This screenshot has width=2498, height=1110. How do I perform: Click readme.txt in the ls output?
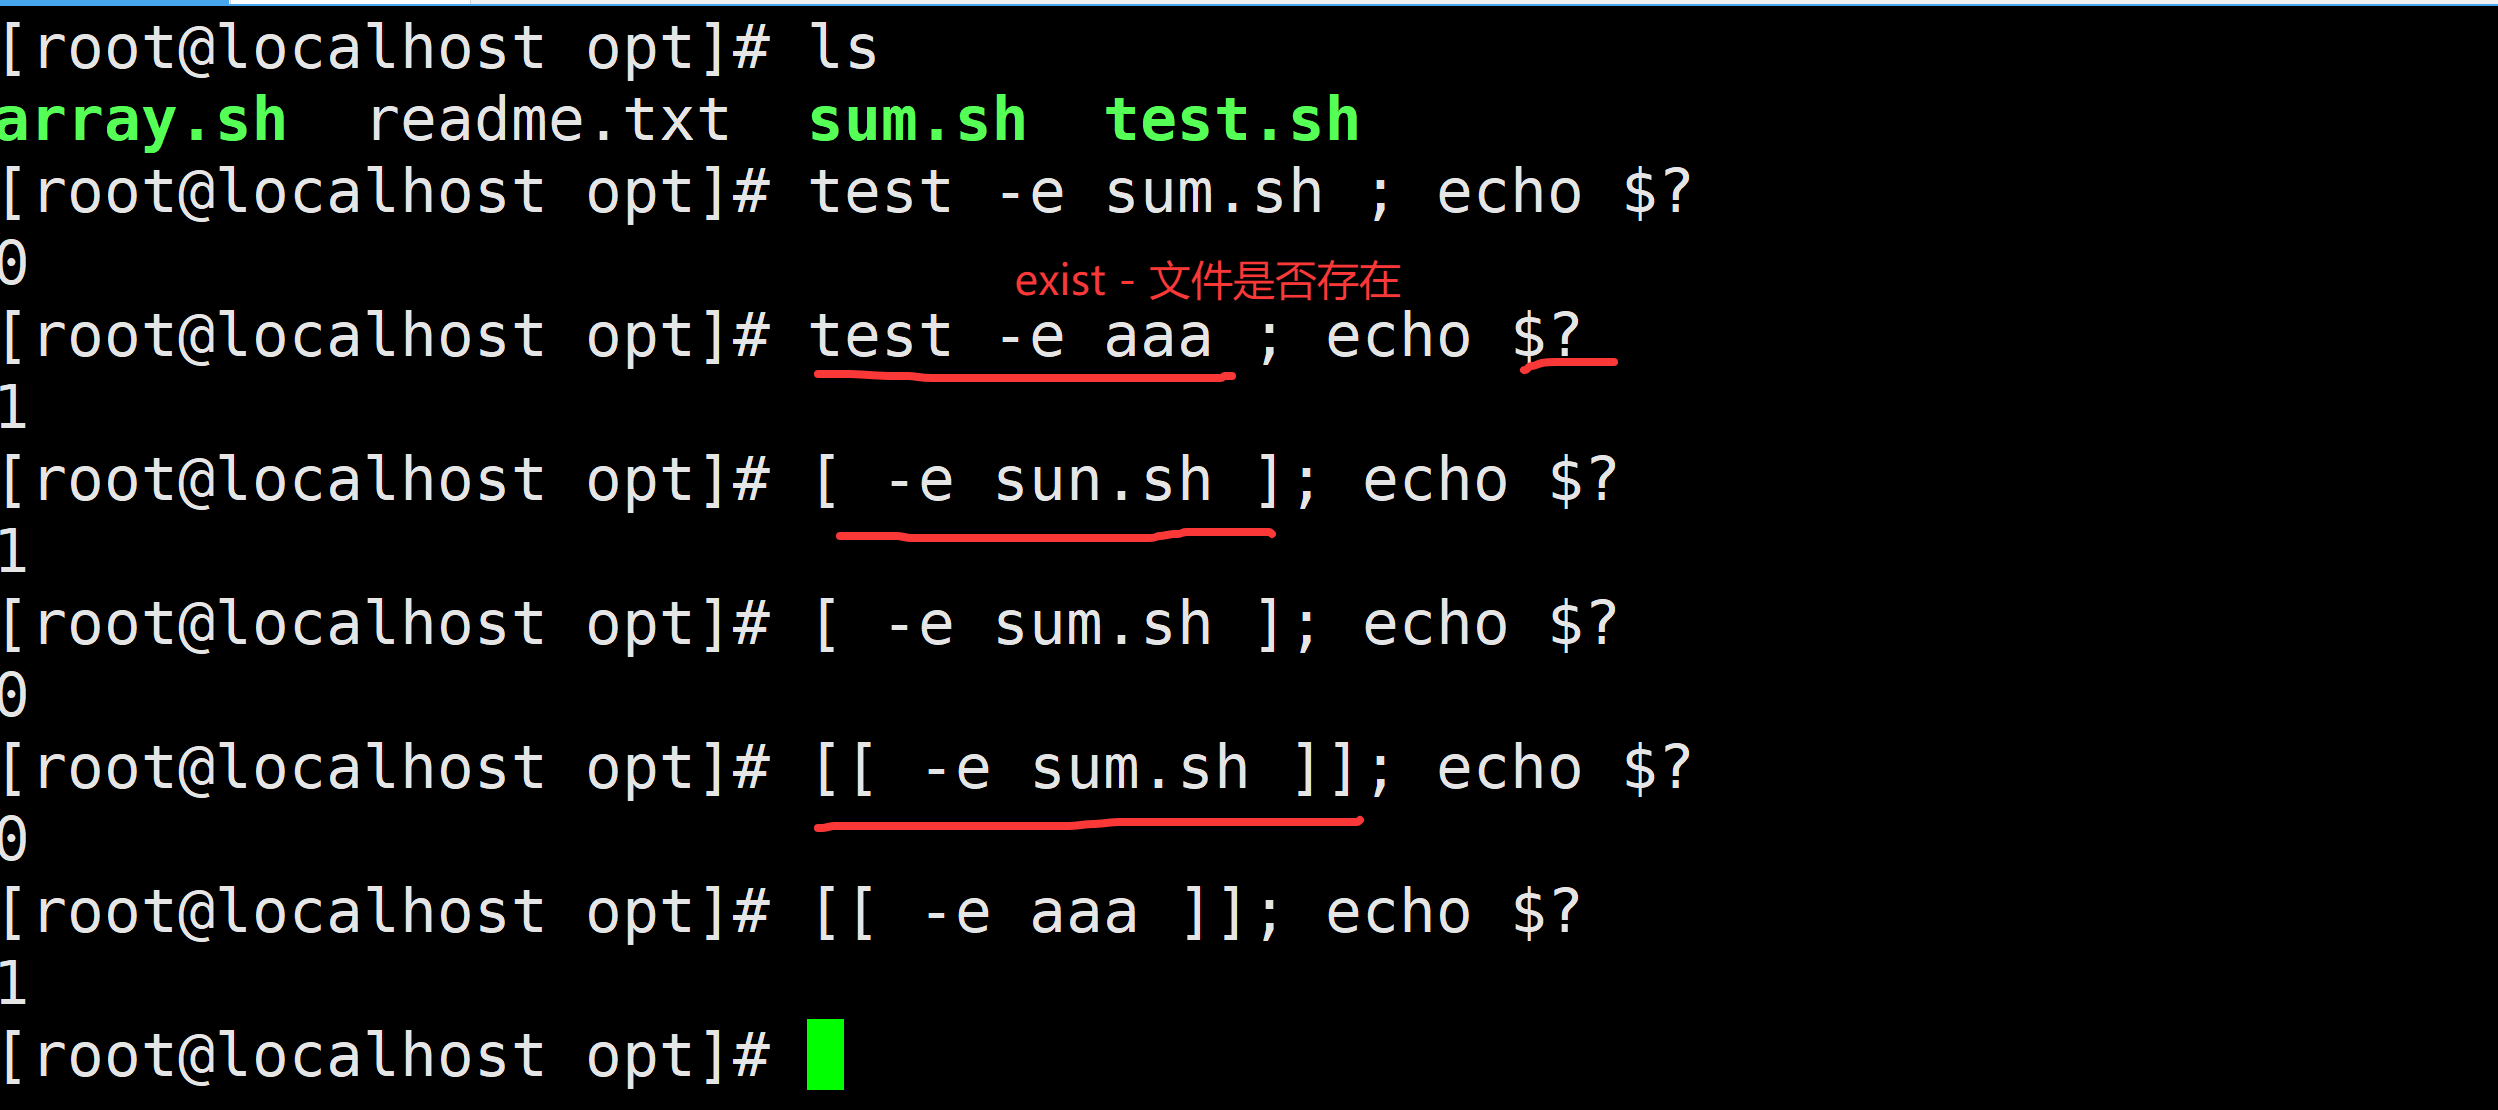tap(549, 121)
